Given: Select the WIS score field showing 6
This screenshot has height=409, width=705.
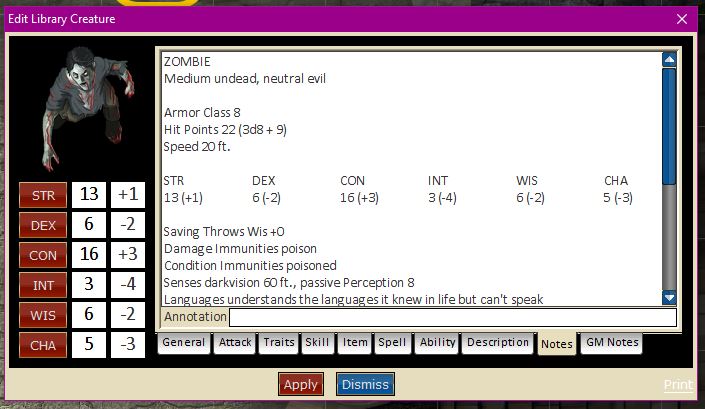Looking at the screenshot, I should pos(89,314).
